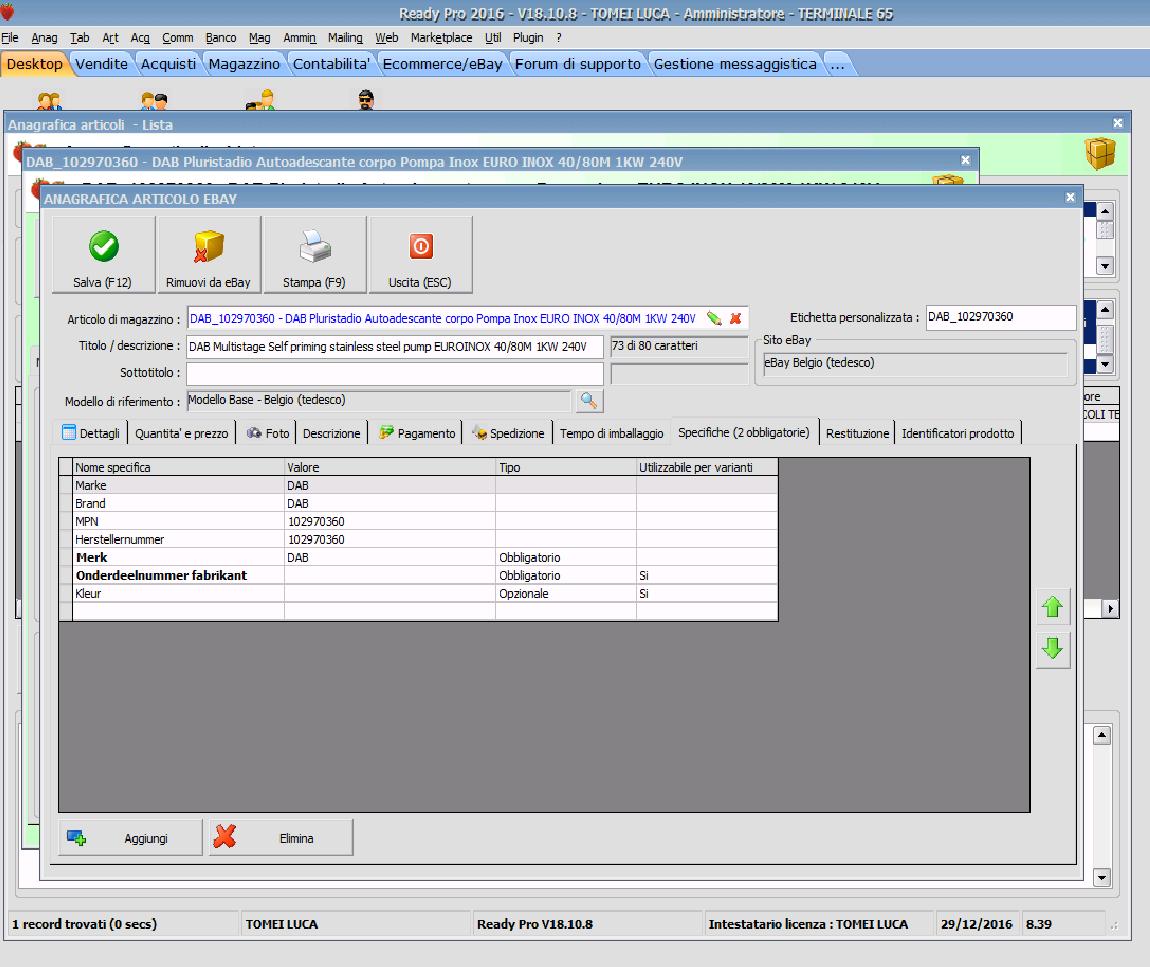Image resolution: width=1150 pixels, height=967 pixels.
Task: Click Rimuovi da eBay icon
Action: pos(208,246)
